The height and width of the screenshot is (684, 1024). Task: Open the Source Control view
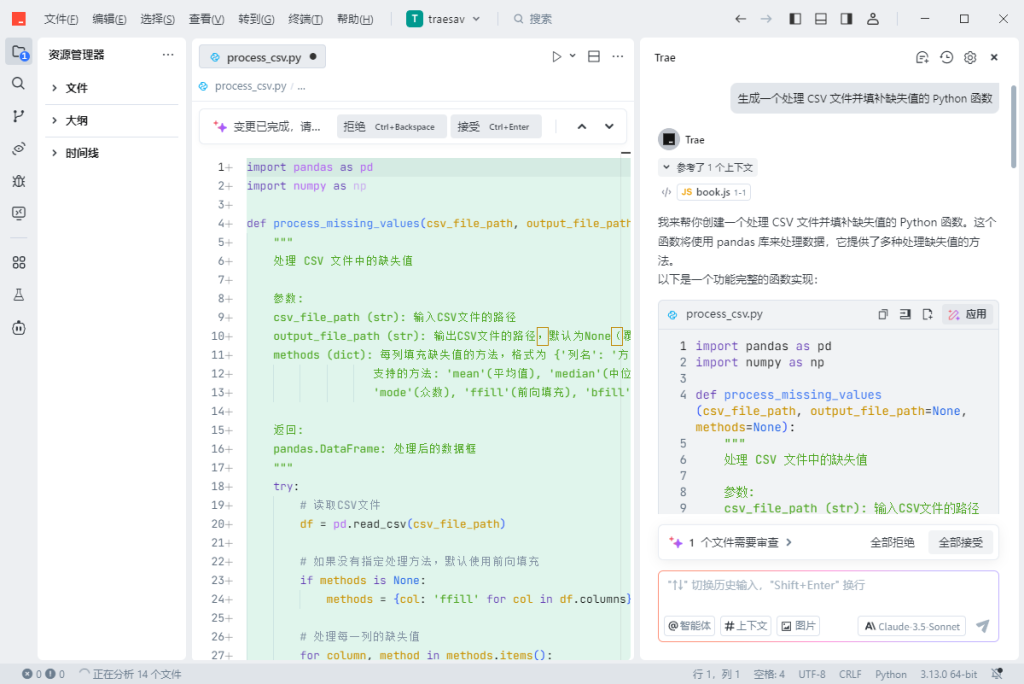coord(19,116)
